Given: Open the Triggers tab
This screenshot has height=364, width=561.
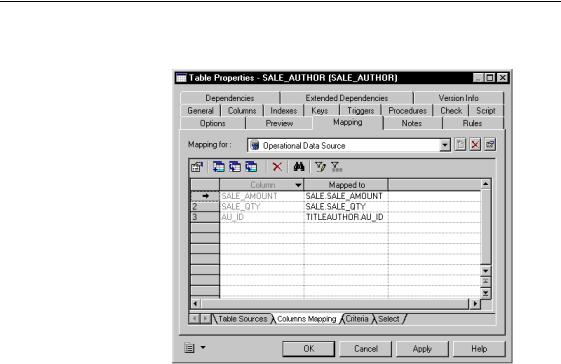Looking at the screenshot, I should tap(360, 111).
